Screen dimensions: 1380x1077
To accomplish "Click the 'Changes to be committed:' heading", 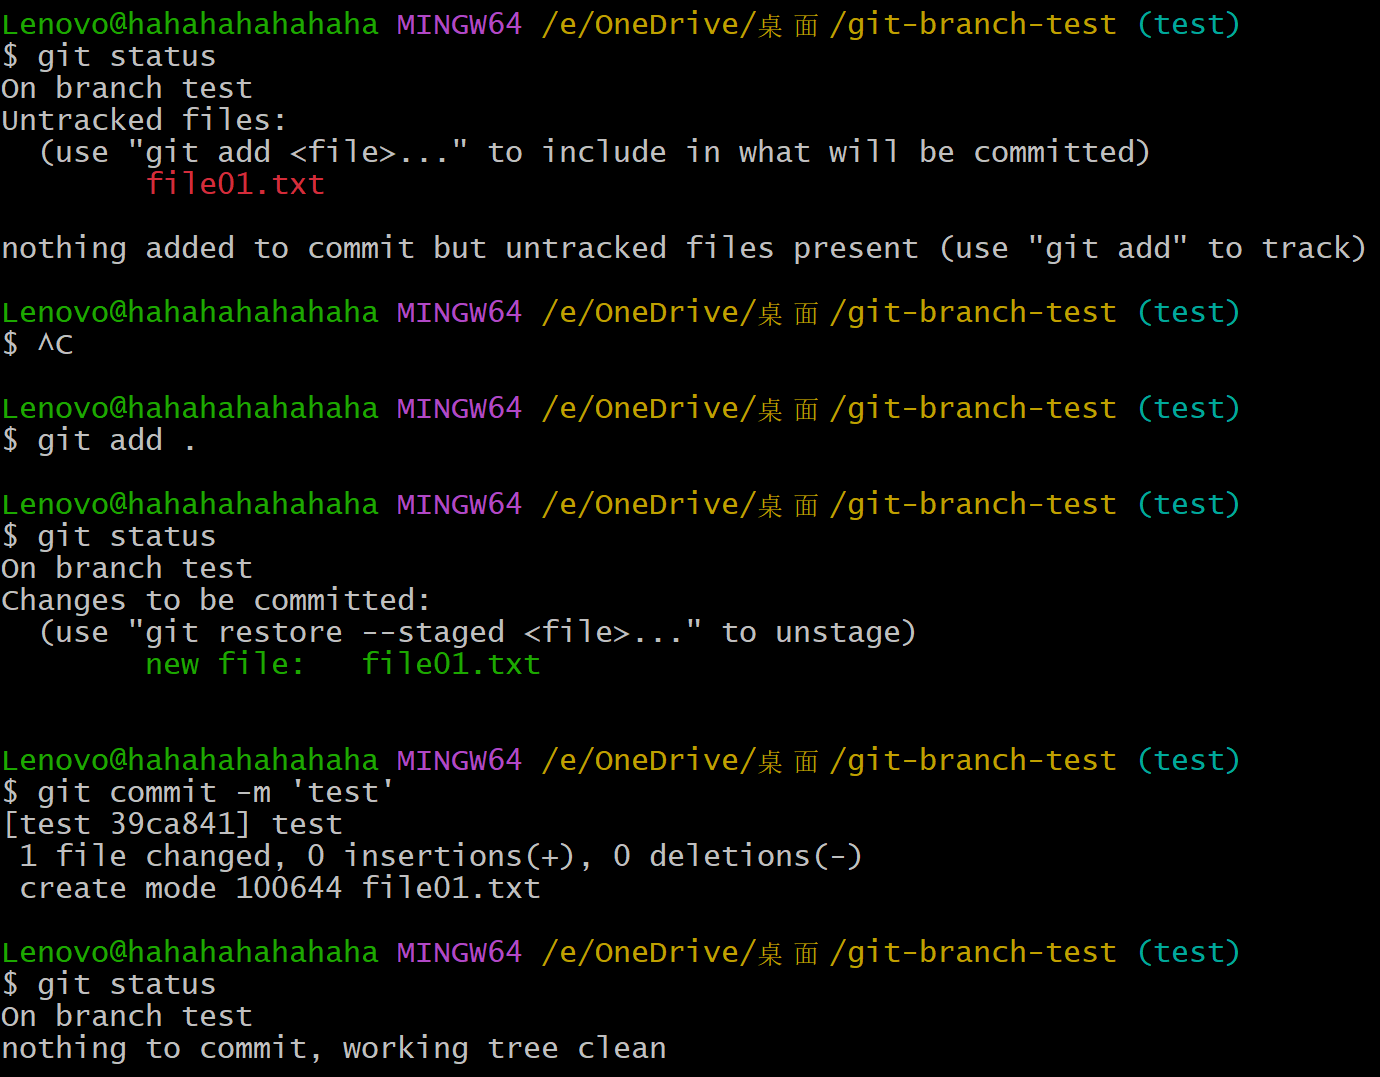I will [x=215, y=600].
